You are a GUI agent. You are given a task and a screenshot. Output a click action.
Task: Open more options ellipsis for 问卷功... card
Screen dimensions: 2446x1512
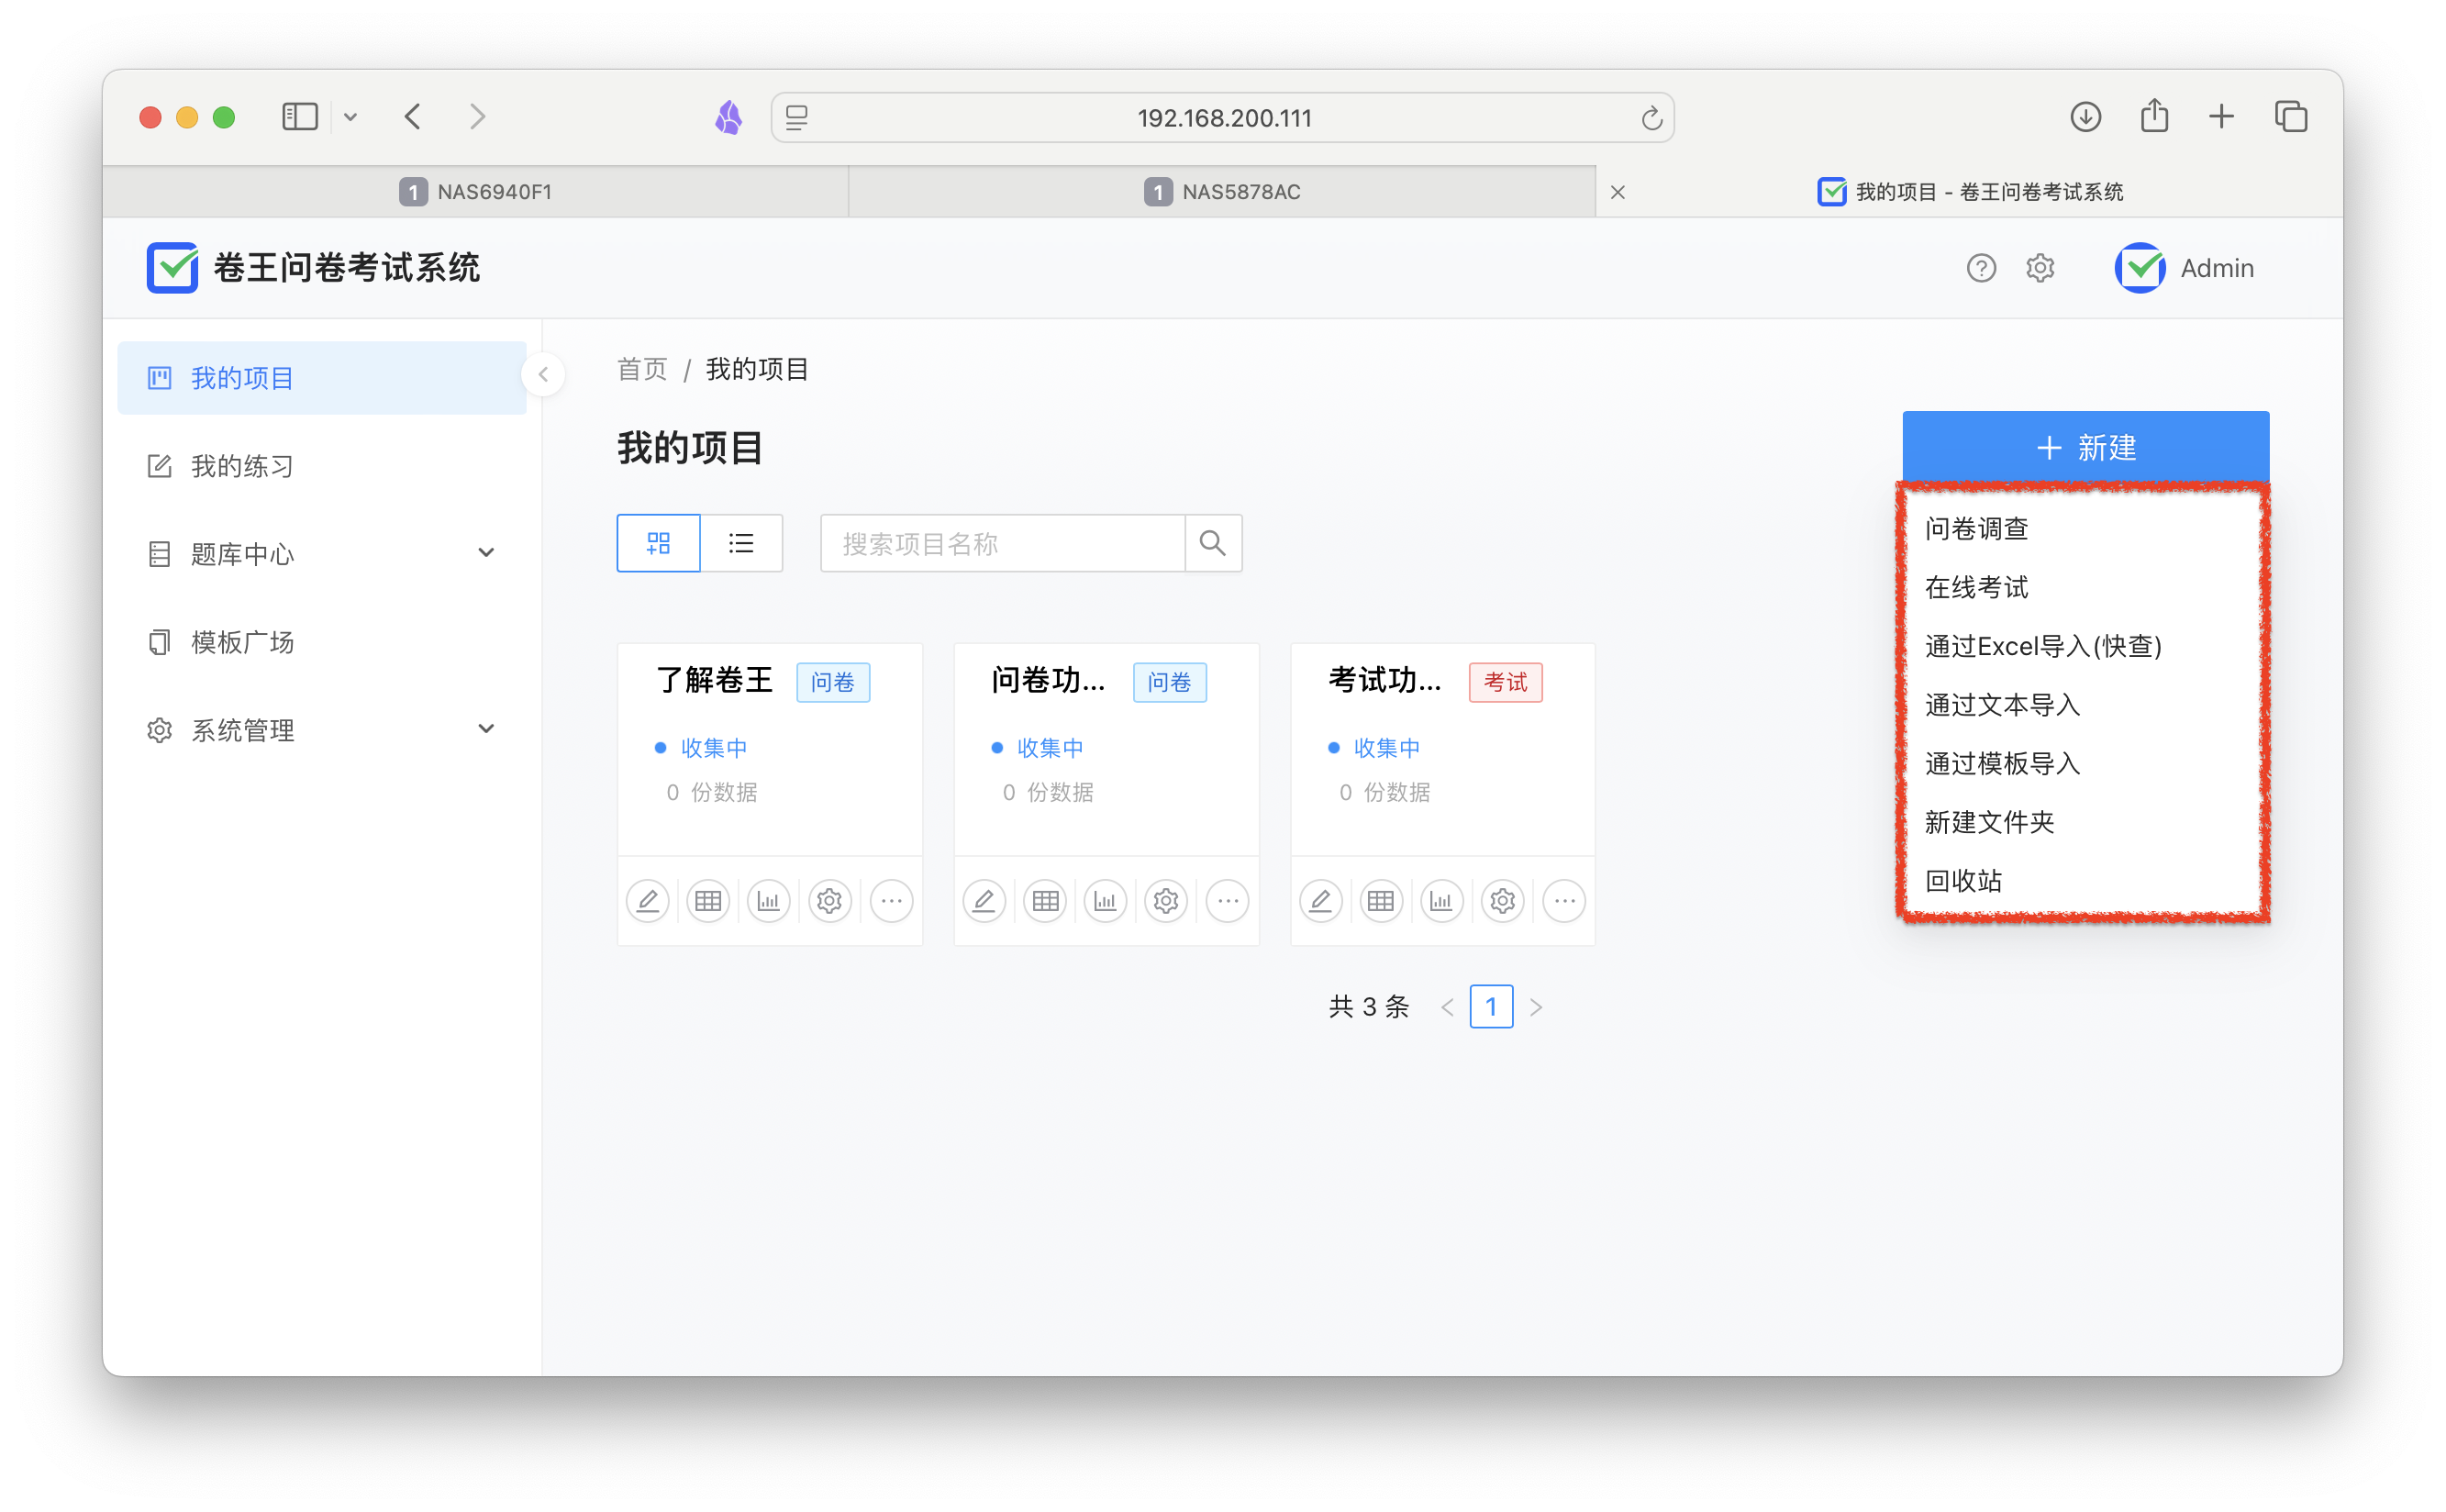click(x=1228, y=901)
